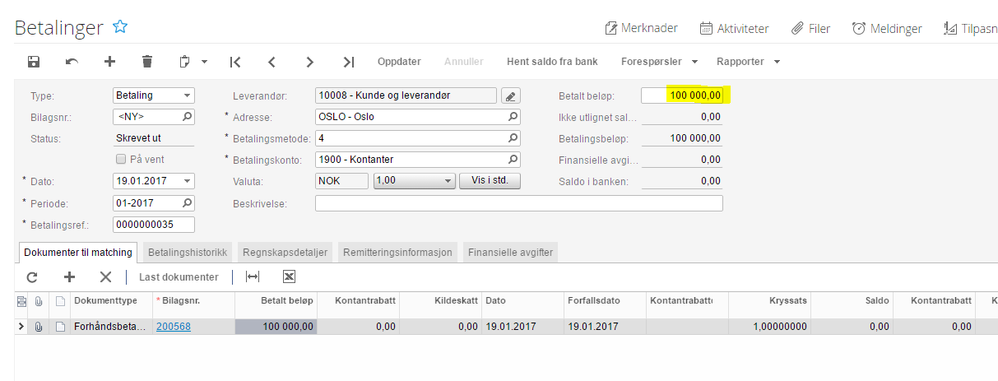Click the Kildeskatt column header
This screenshot has height=381, width=998.
pyautogui.click(x=441, y=301)
